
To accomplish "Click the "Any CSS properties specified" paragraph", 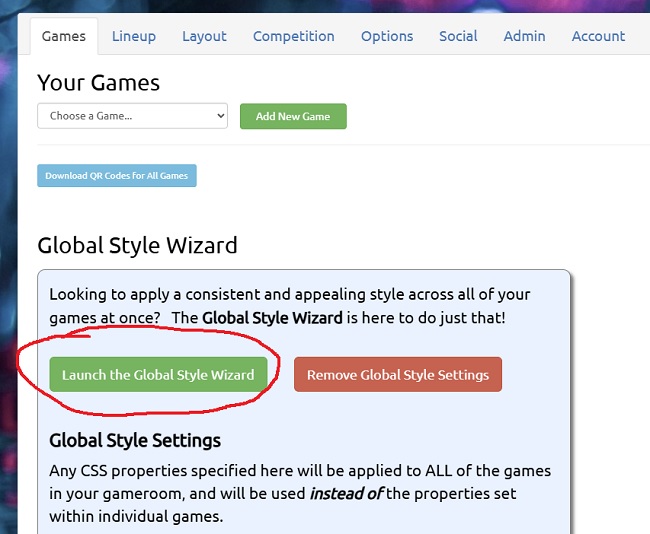I will pyautogui.click(x=300, y=494).
